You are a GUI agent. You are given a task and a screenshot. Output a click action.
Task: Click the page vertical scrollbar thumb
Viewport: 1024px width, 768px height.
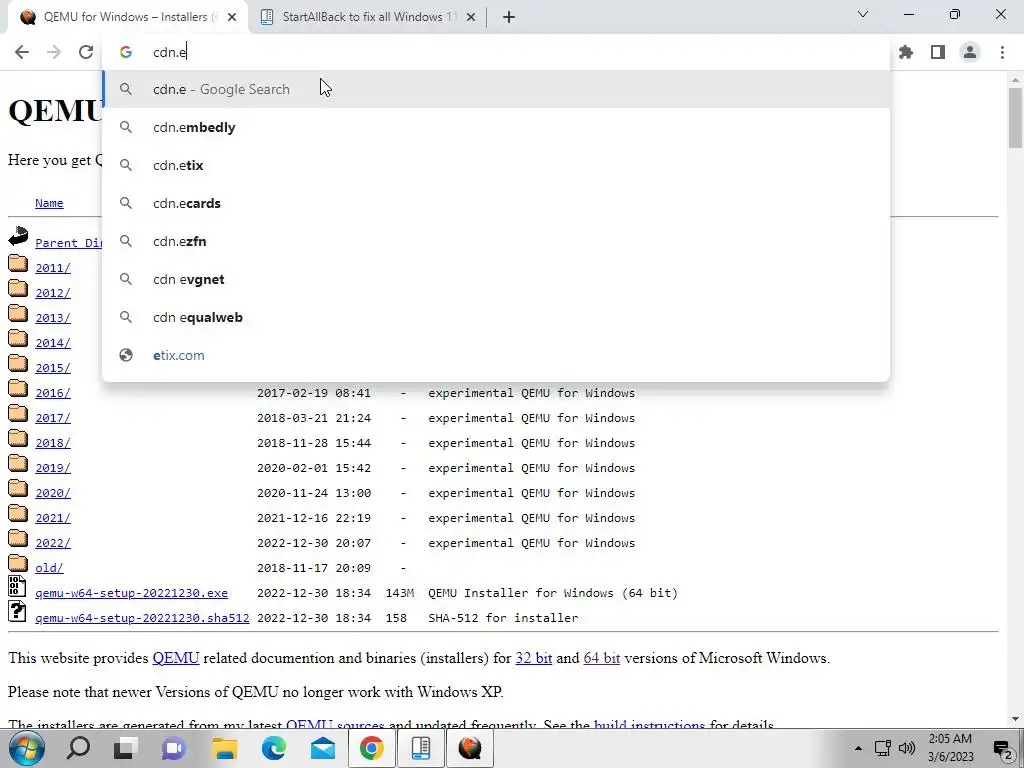pos(1015,118)
